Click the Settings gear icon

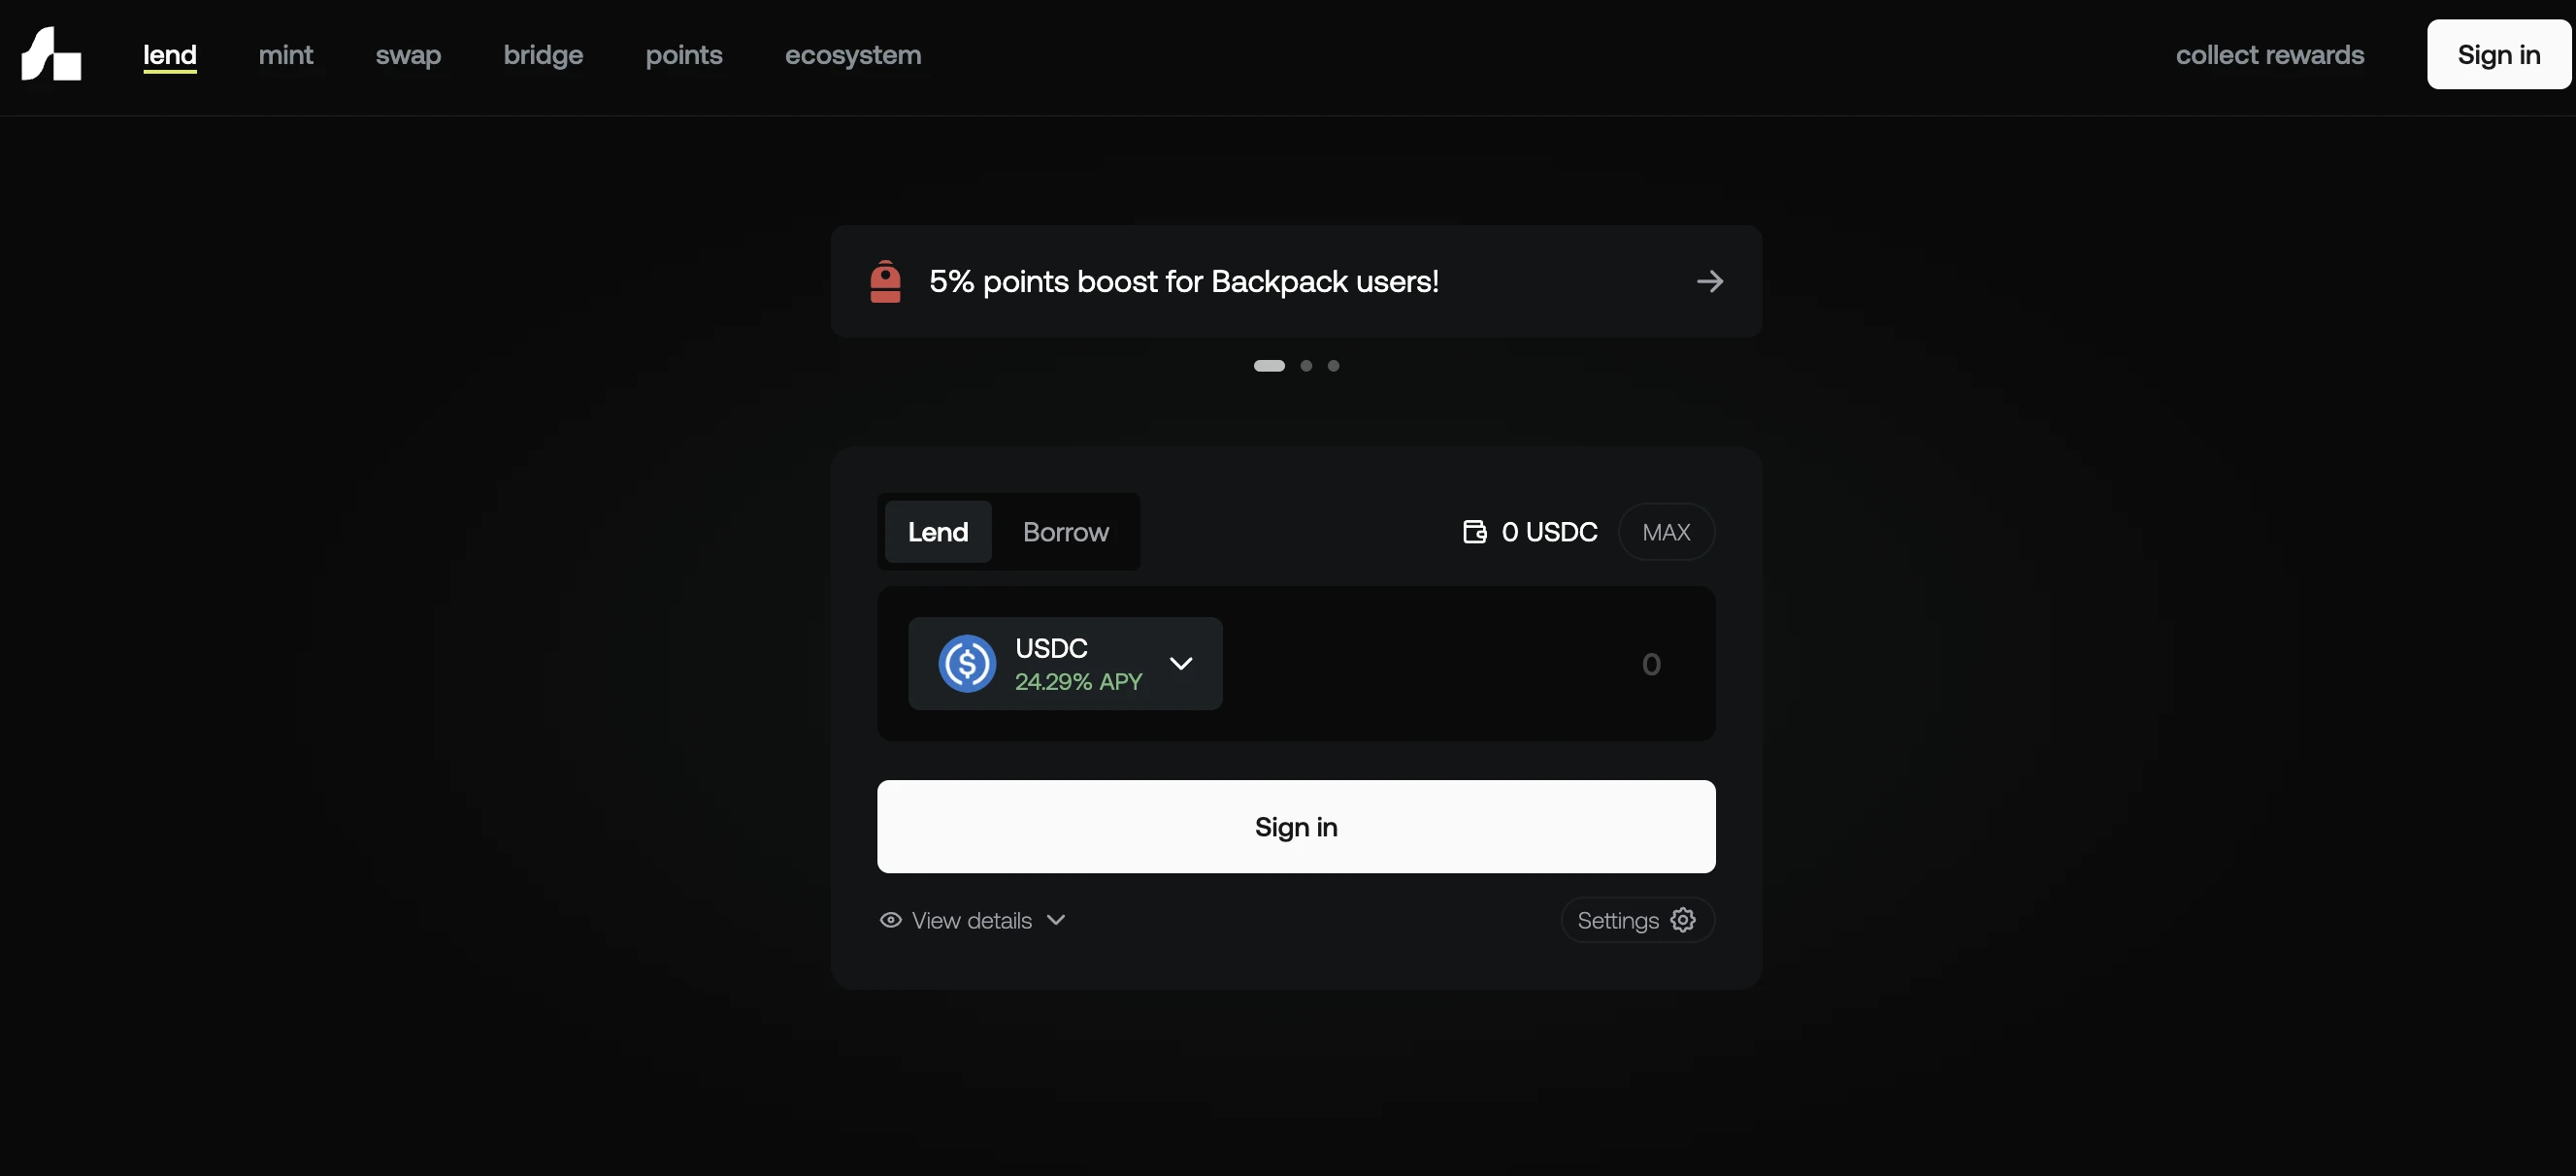click(1683, 920)
